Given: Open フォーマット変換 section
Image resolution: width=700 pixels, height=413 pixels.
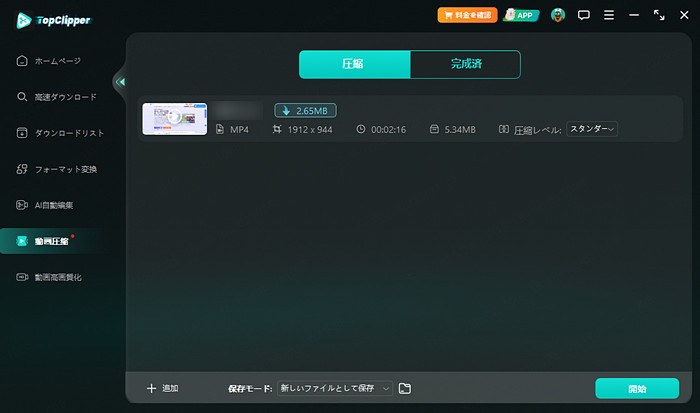Looking at the screenshot, I should (56, 169).
